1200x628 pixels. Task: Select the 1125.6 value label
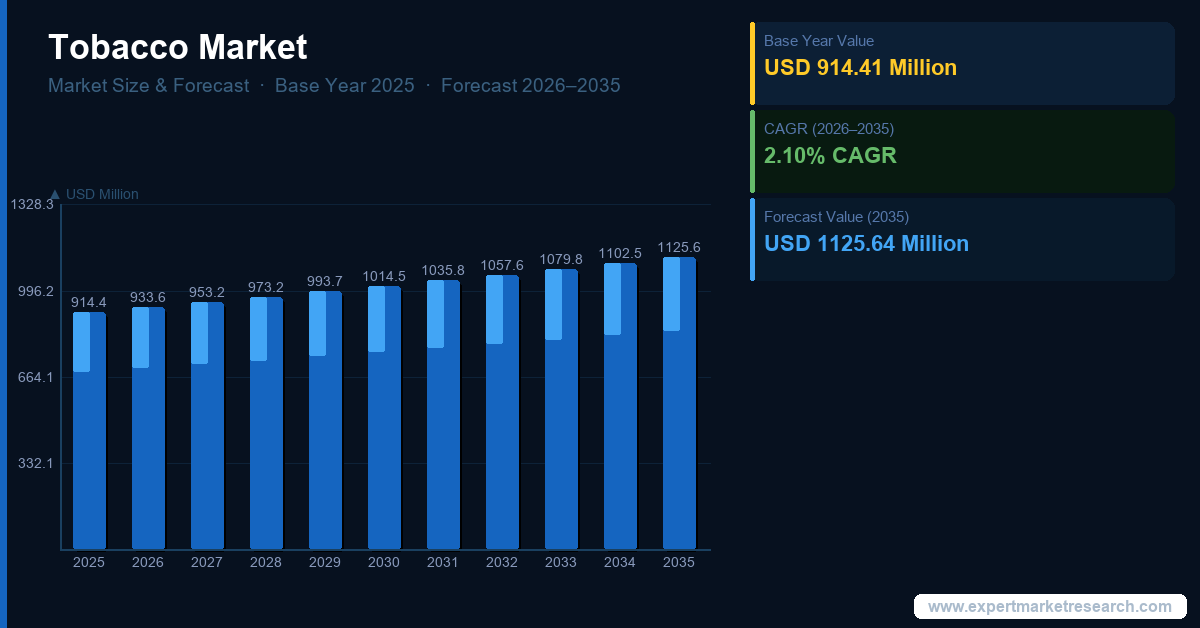pyautogui.click(x=678, y=247)
